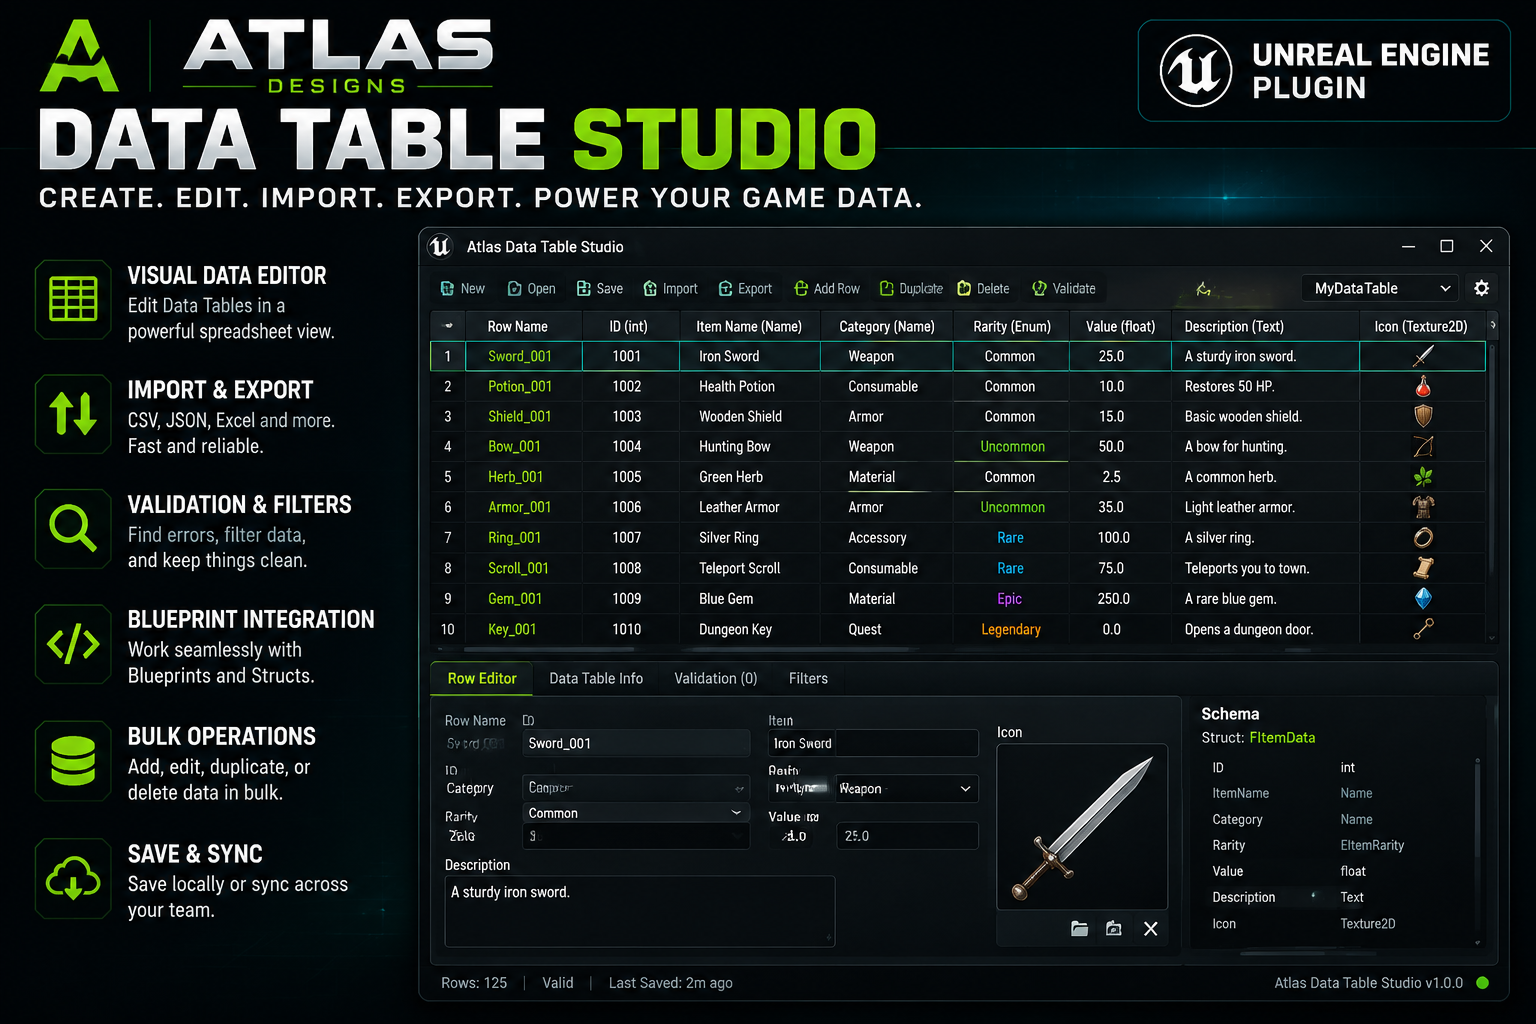Click the Value field showing 25.0
The image size is (1536, 1024).
pos(907,836)
